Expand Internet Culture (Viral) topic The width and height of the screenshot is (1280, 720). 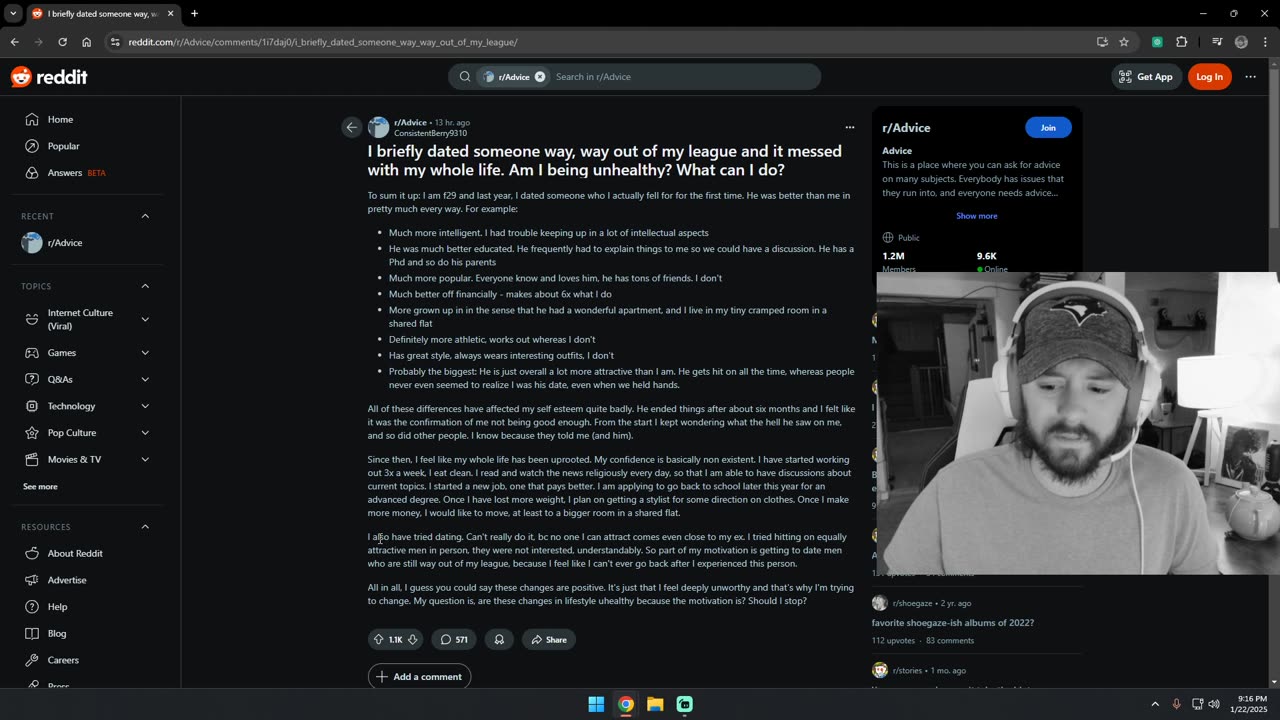(145, 319)
